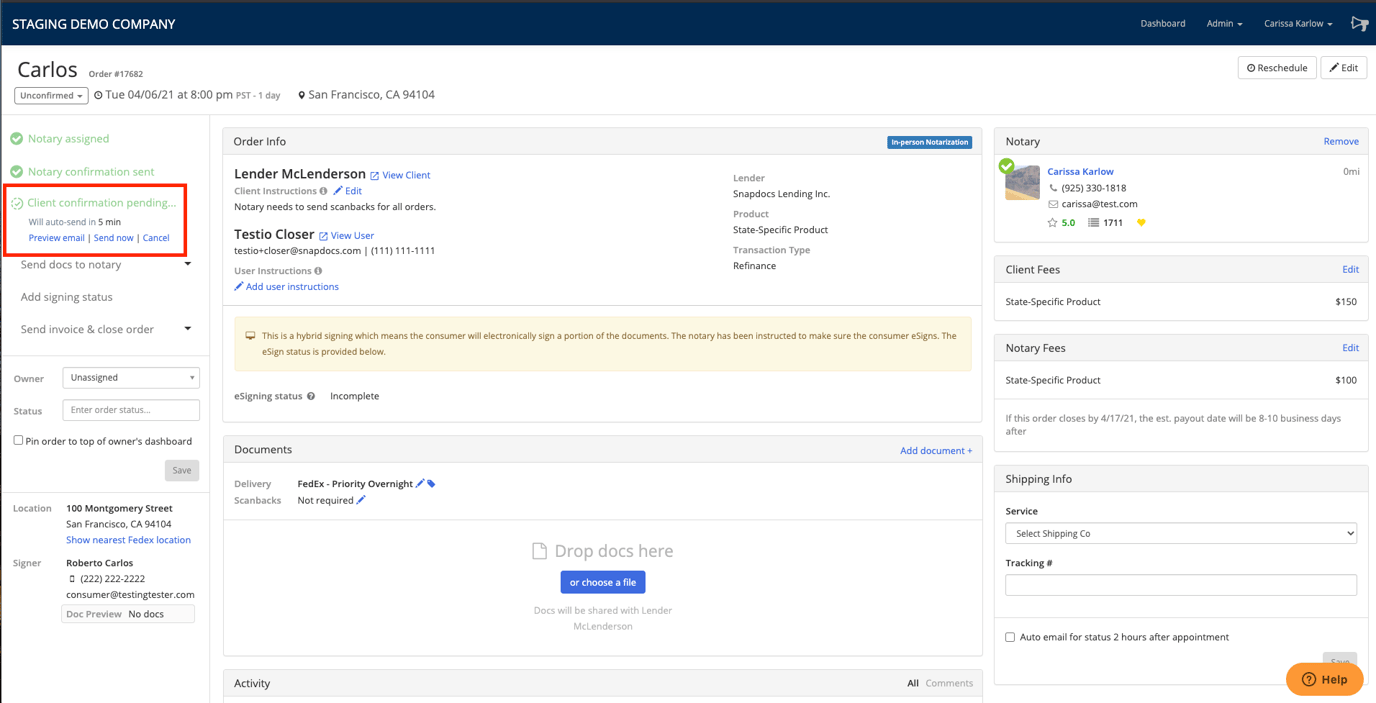Click the Tracking number input field
The image size is (1376, 703).
(1180, 584)
